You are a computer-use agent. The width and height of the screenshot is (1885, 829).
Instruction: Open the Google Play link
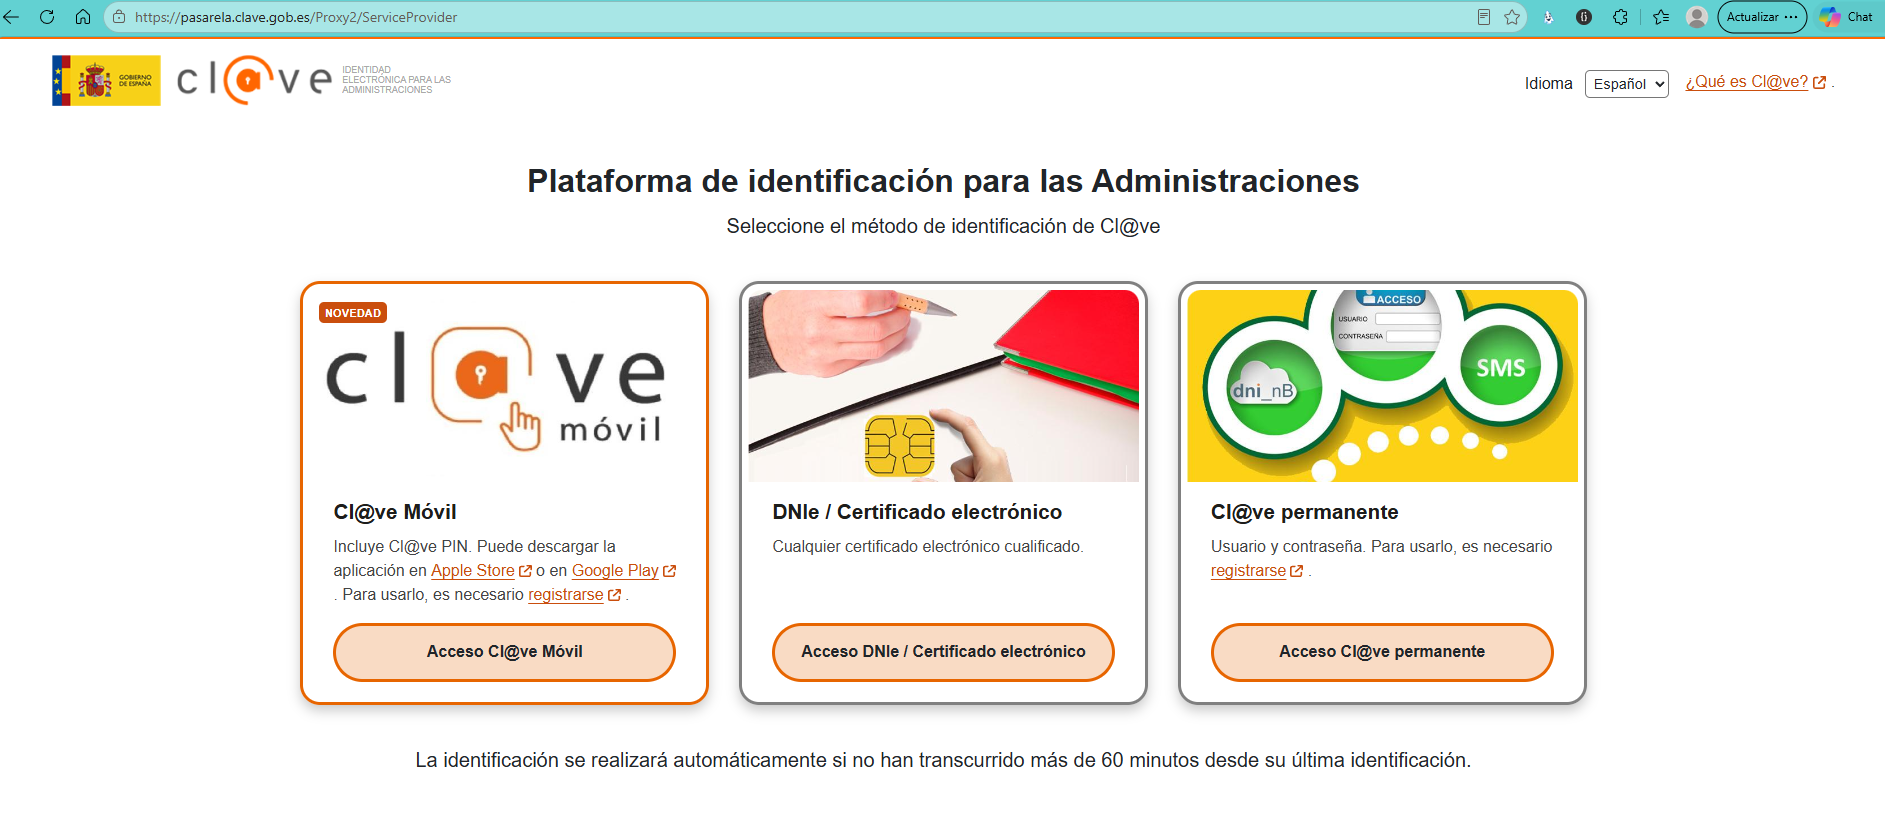click(615, 571)
